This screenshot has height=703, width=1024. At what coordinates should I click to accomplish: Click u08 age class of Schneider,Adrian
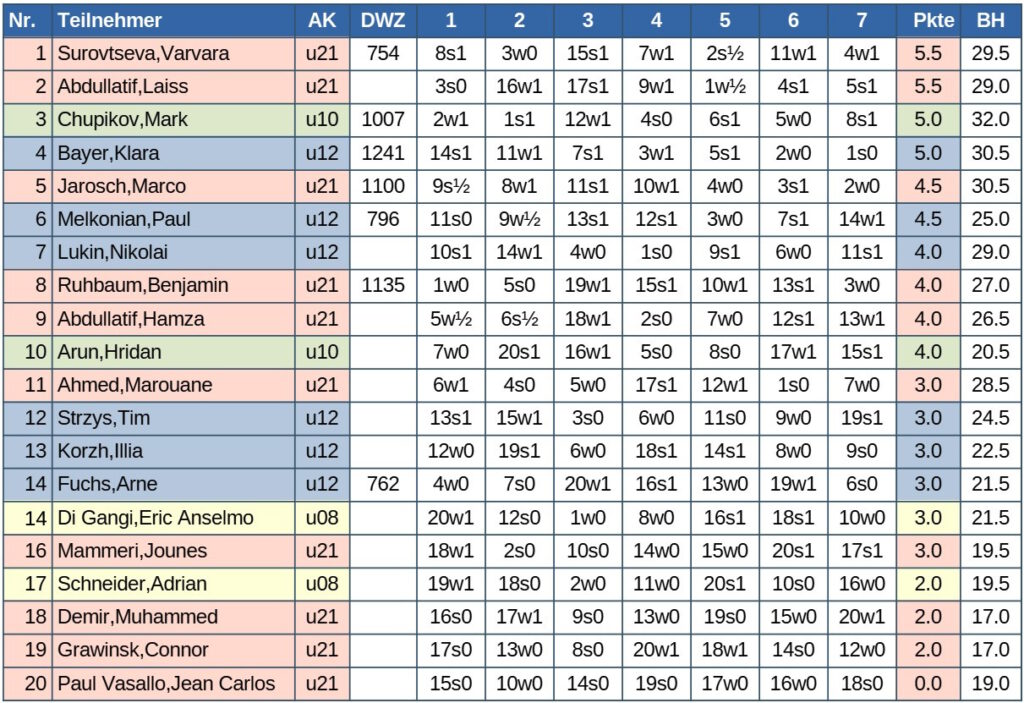coord(322,584)
